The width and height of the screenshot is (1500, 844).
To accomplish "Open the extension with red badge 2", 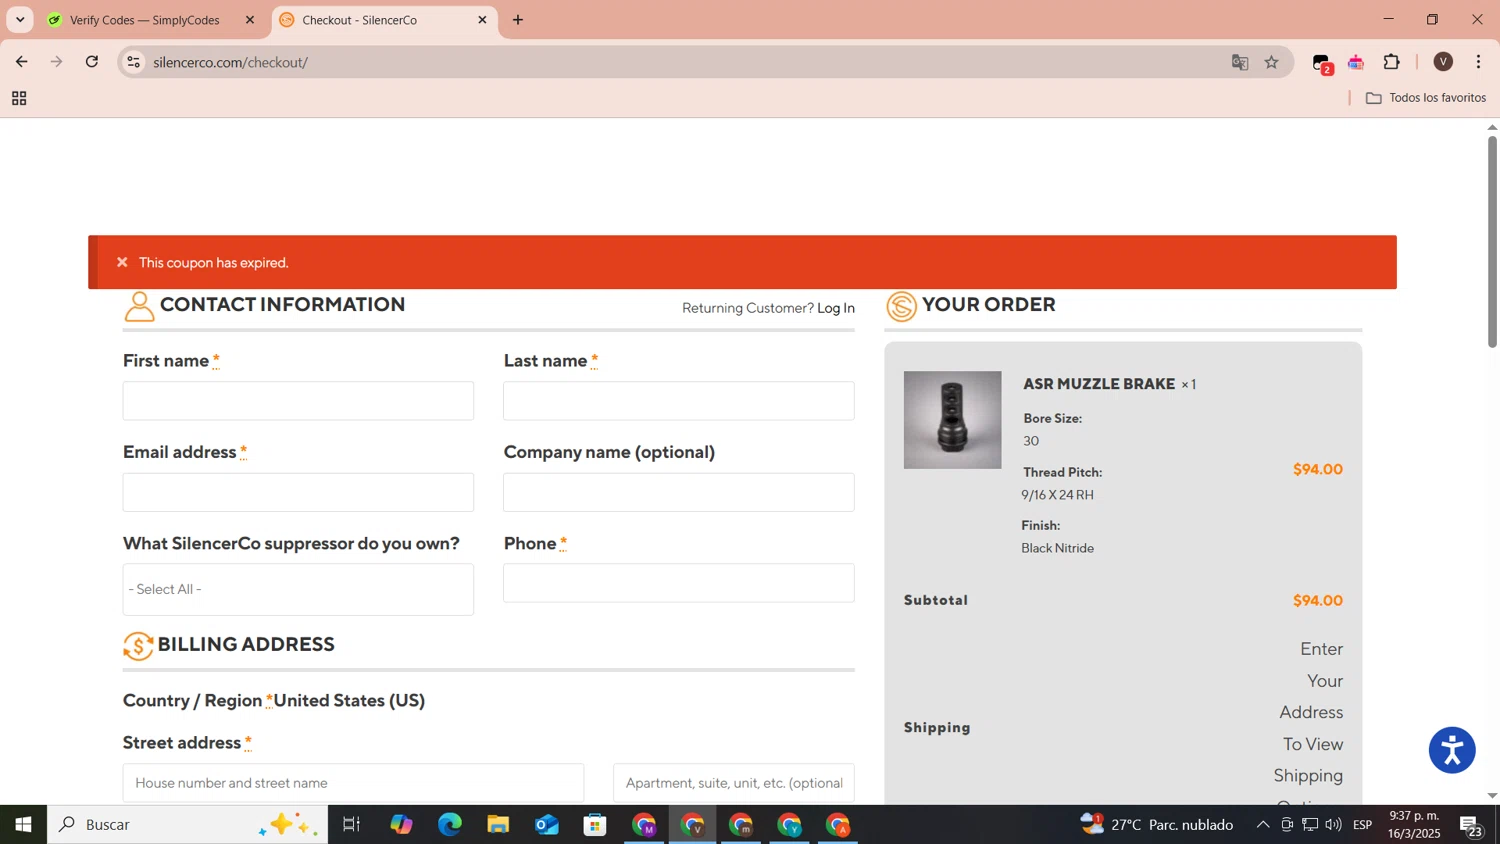I will 1322,63.
